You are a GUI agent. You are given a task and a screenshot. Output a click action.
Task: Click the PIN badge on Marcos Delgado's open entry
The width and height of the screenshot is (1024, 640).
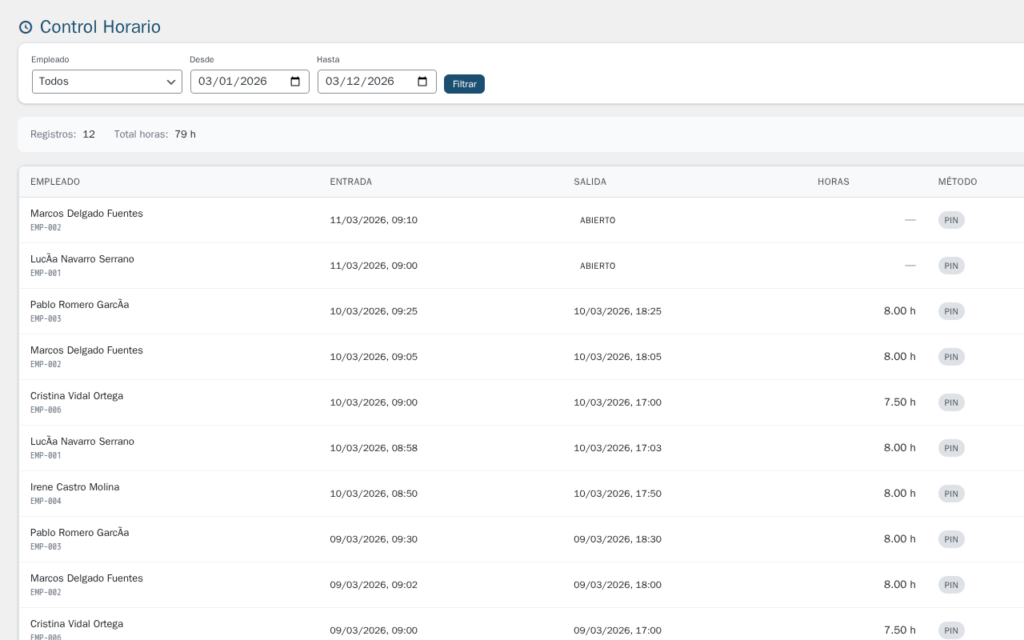click(x=950, y=219)
